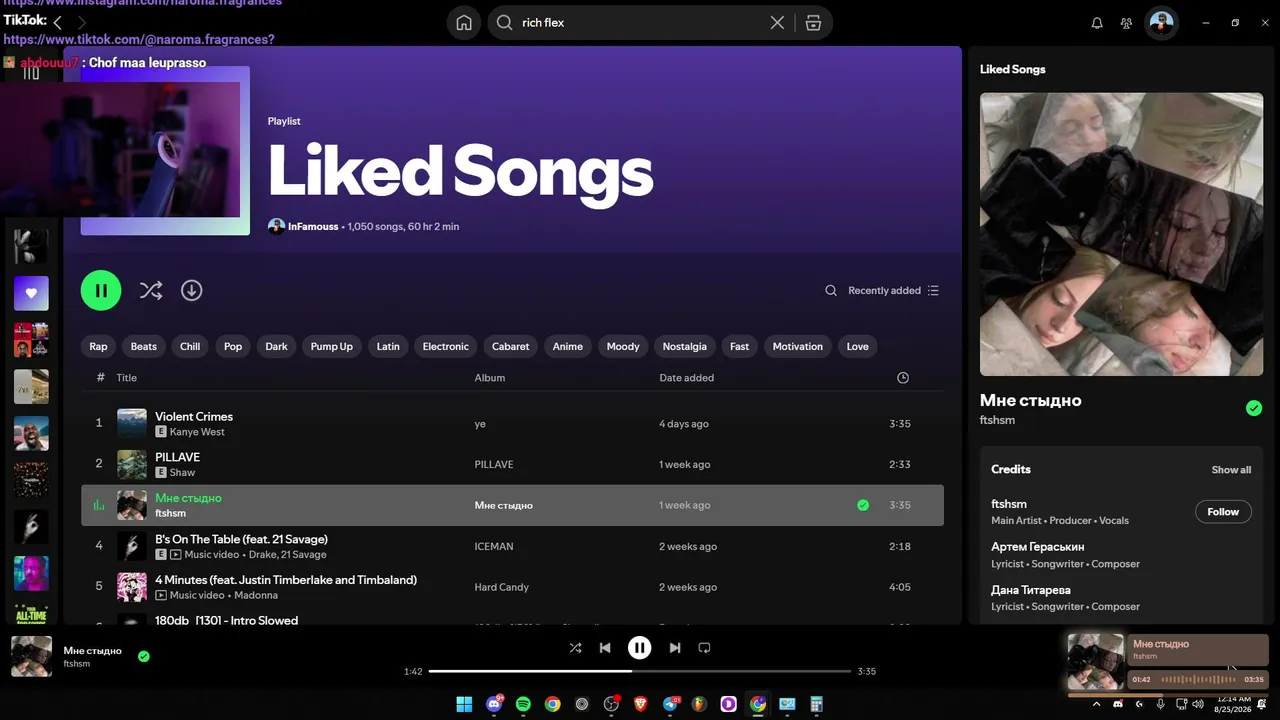The width and height of the screenshot is (1280, 720).
Task: Open large album cover in right panel
Action: click(1121, 234)
